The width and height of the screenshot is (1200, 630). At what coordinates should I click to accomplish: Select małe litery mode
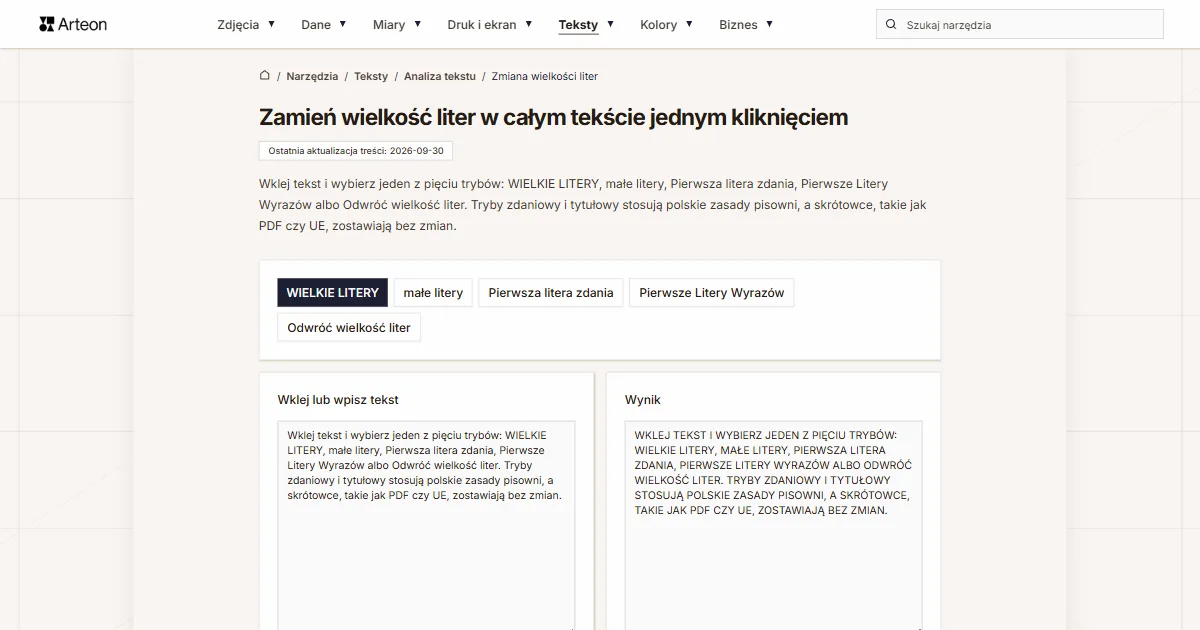coord(433,293)
